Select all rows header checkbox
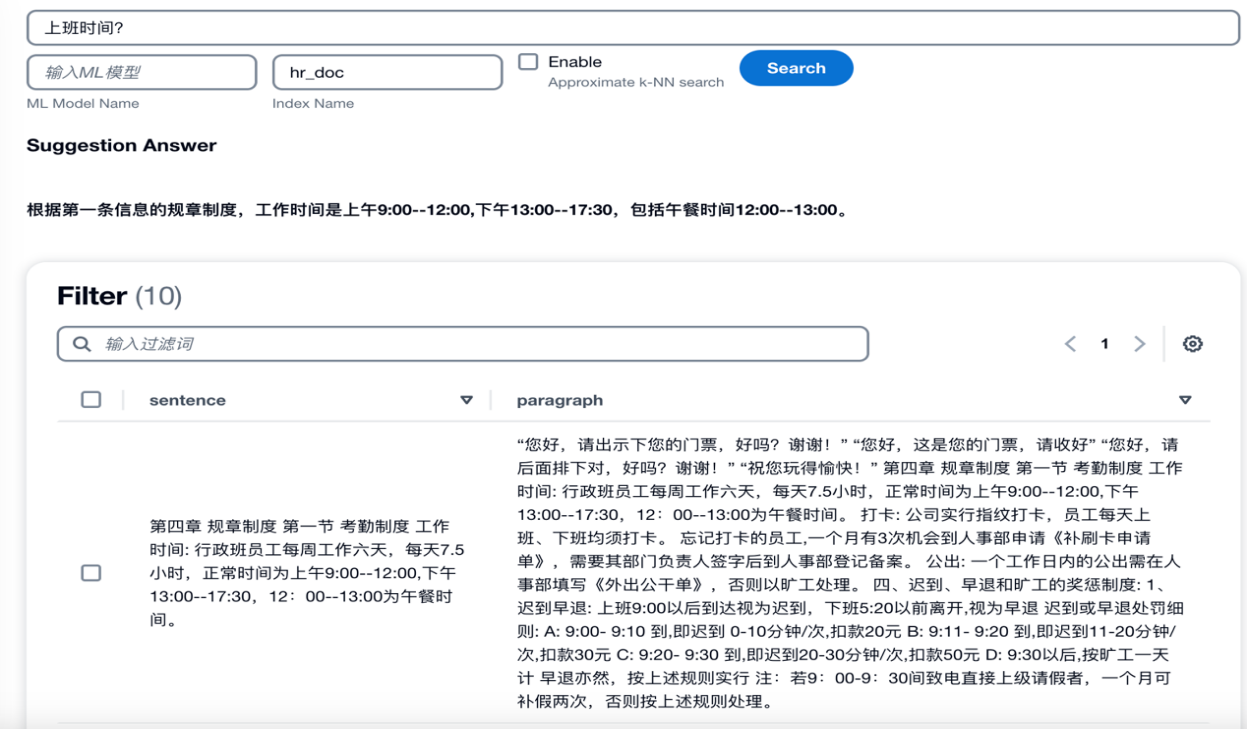The image size is (1247, 729). [91, 400]
